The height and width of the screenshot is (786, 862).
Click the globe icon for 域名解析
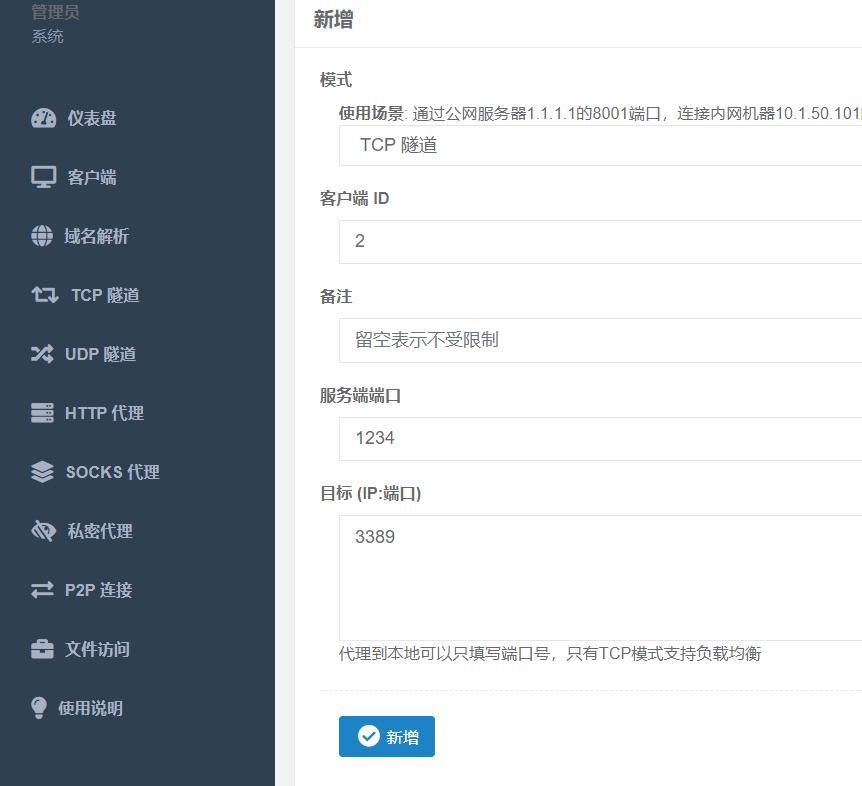click(42, 236)
